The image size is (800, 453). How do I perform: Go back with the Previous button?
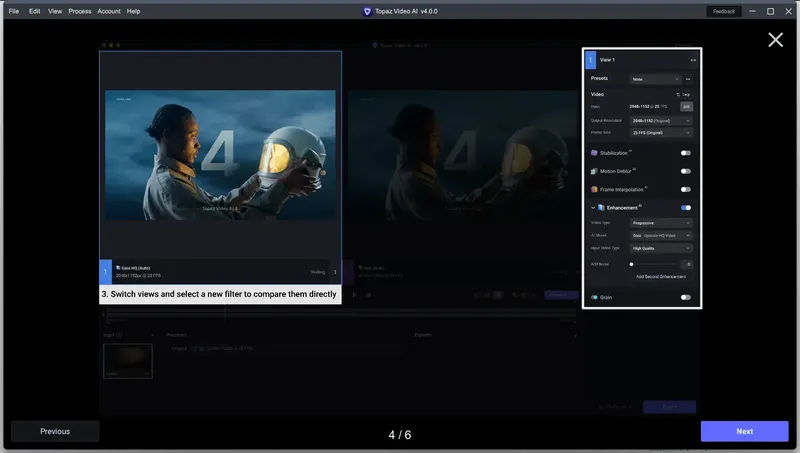(55, 431)
